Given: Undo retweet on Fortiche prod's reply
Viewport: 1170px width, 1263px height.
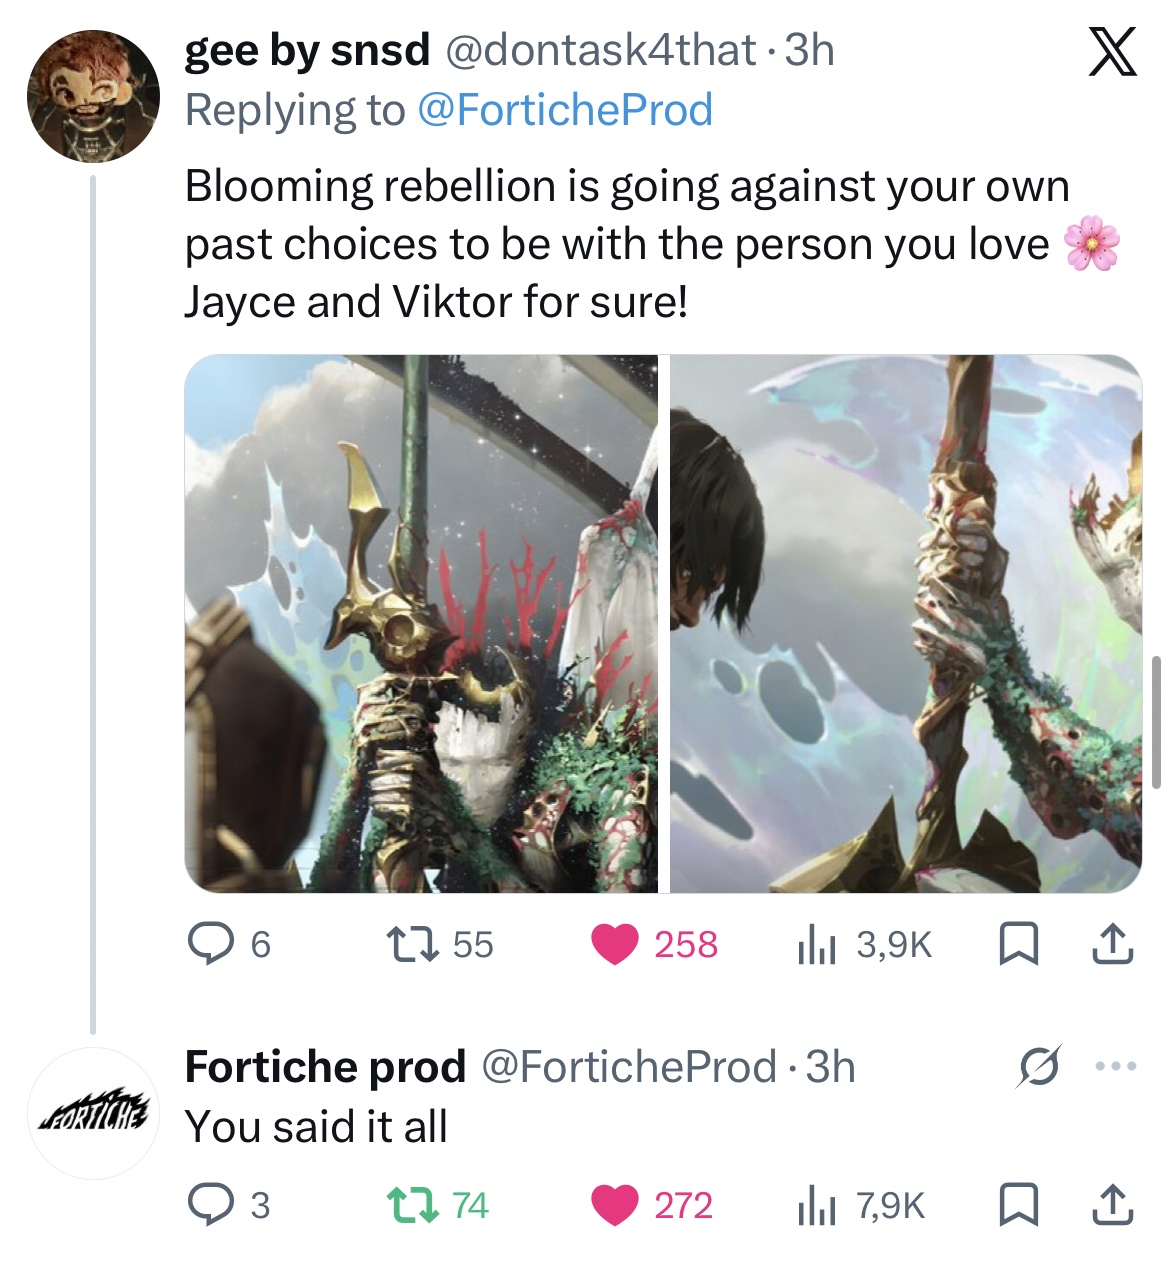Looking at the screenshot, I should (x=412, y=1205).
